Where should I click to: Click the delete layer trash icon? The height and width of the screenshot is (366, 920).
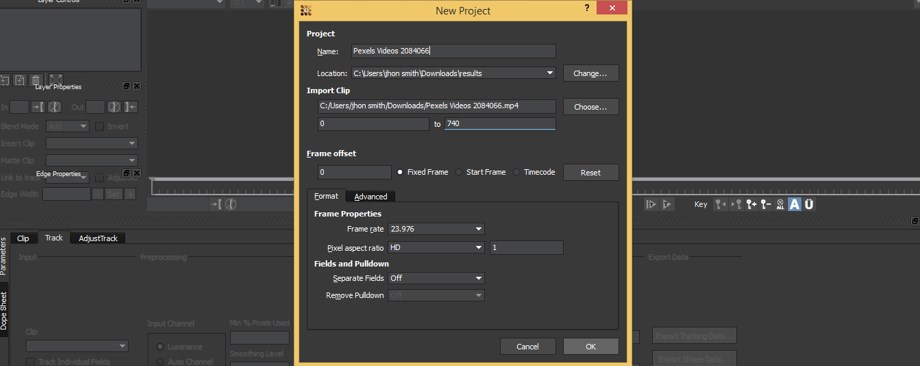(36, 80)
